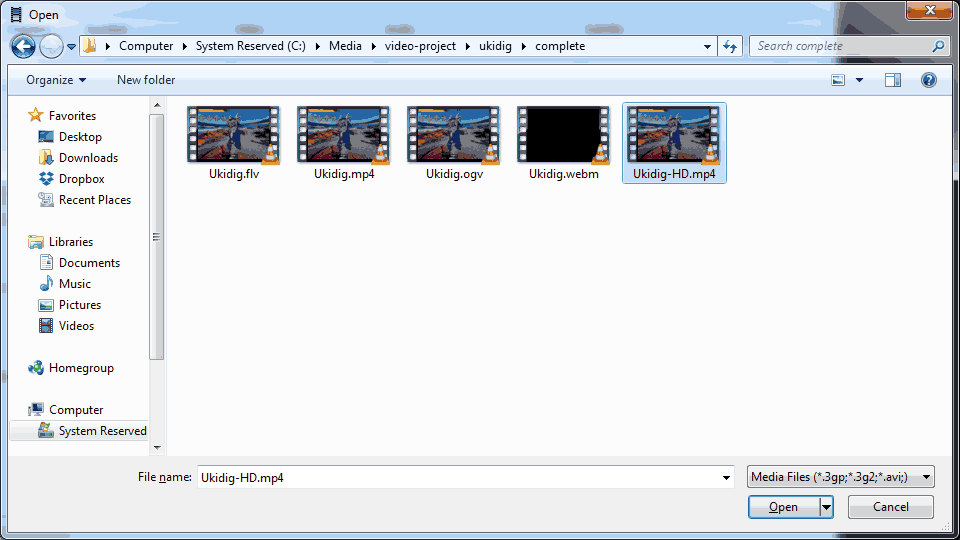The height and width of the screenshot is (540, 960).
Task: Open the recent locations dropdown arrow
Action: [x=71, y=47]
